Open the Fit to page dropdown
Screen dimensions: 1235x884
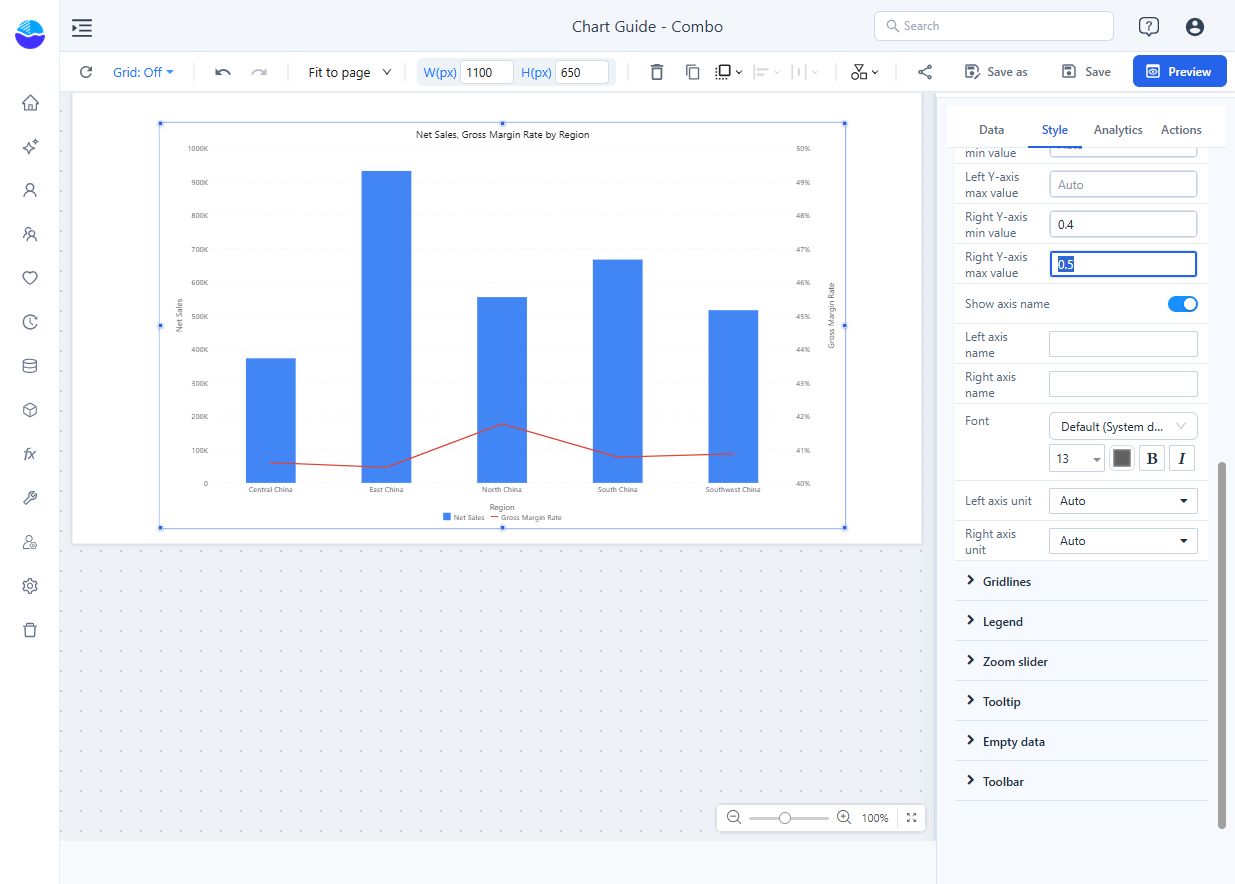[350, 72]
